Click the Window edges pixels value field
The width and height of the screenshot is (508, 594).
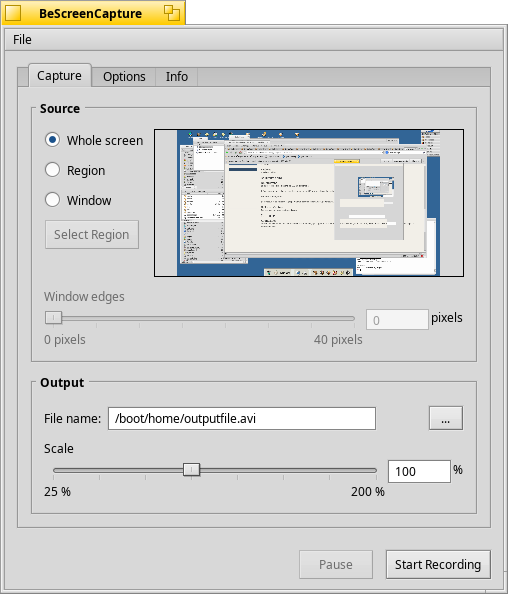coord(397,320)
